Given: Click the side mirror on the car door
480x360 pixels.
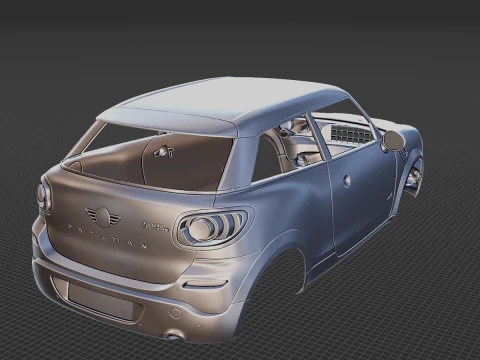Looking at the screenshot, I should coord(392,140).
